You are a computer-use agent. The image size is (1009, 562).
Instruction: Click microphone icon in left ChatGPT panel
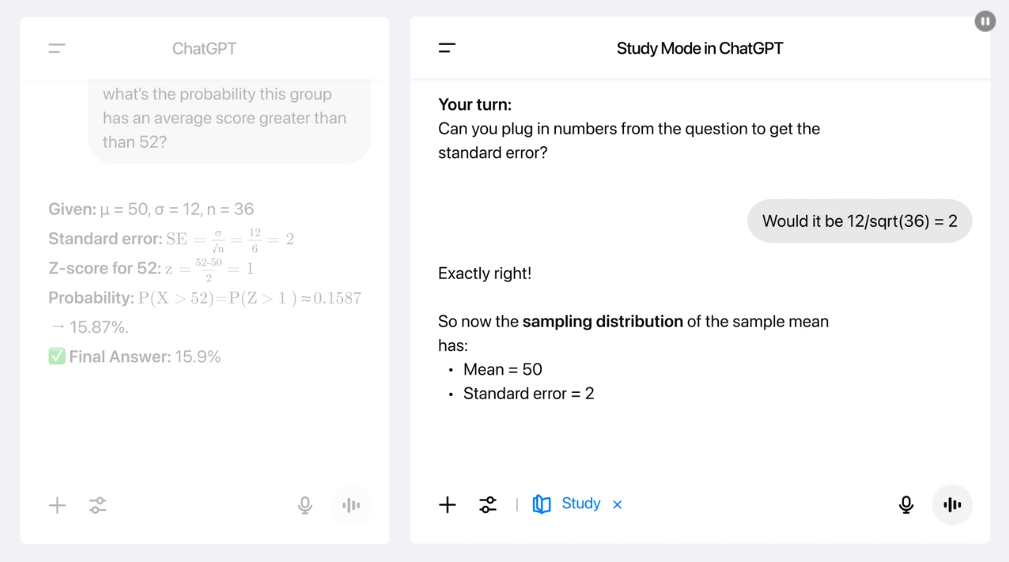click(x=305, y=505)
